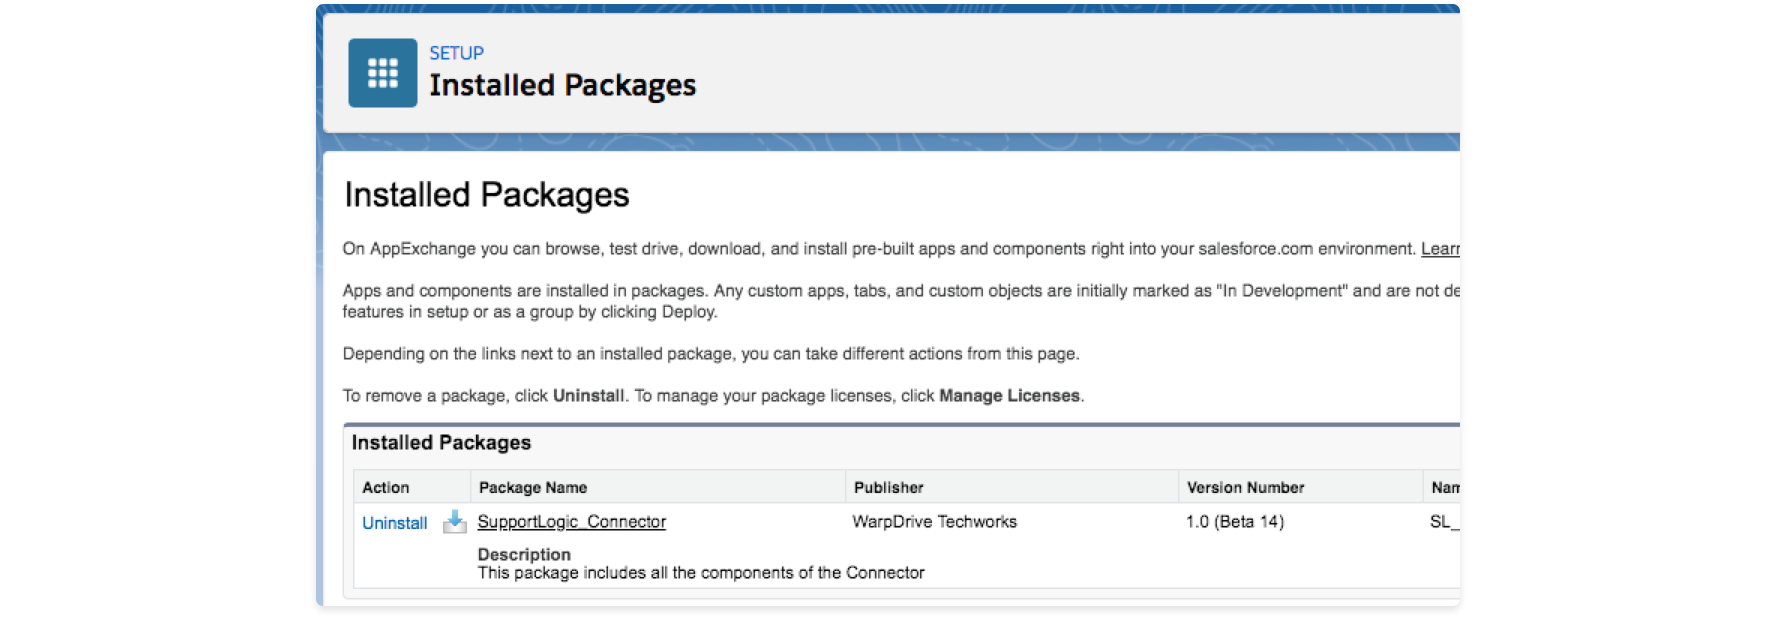Click the bold Manage Licenses text
Screen dimensions: 1774x618
coord(1009,396)
